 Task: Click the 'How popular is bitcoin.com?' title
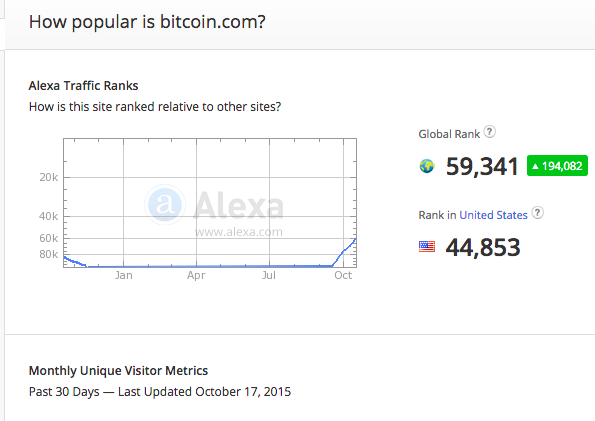coord(147,22)
